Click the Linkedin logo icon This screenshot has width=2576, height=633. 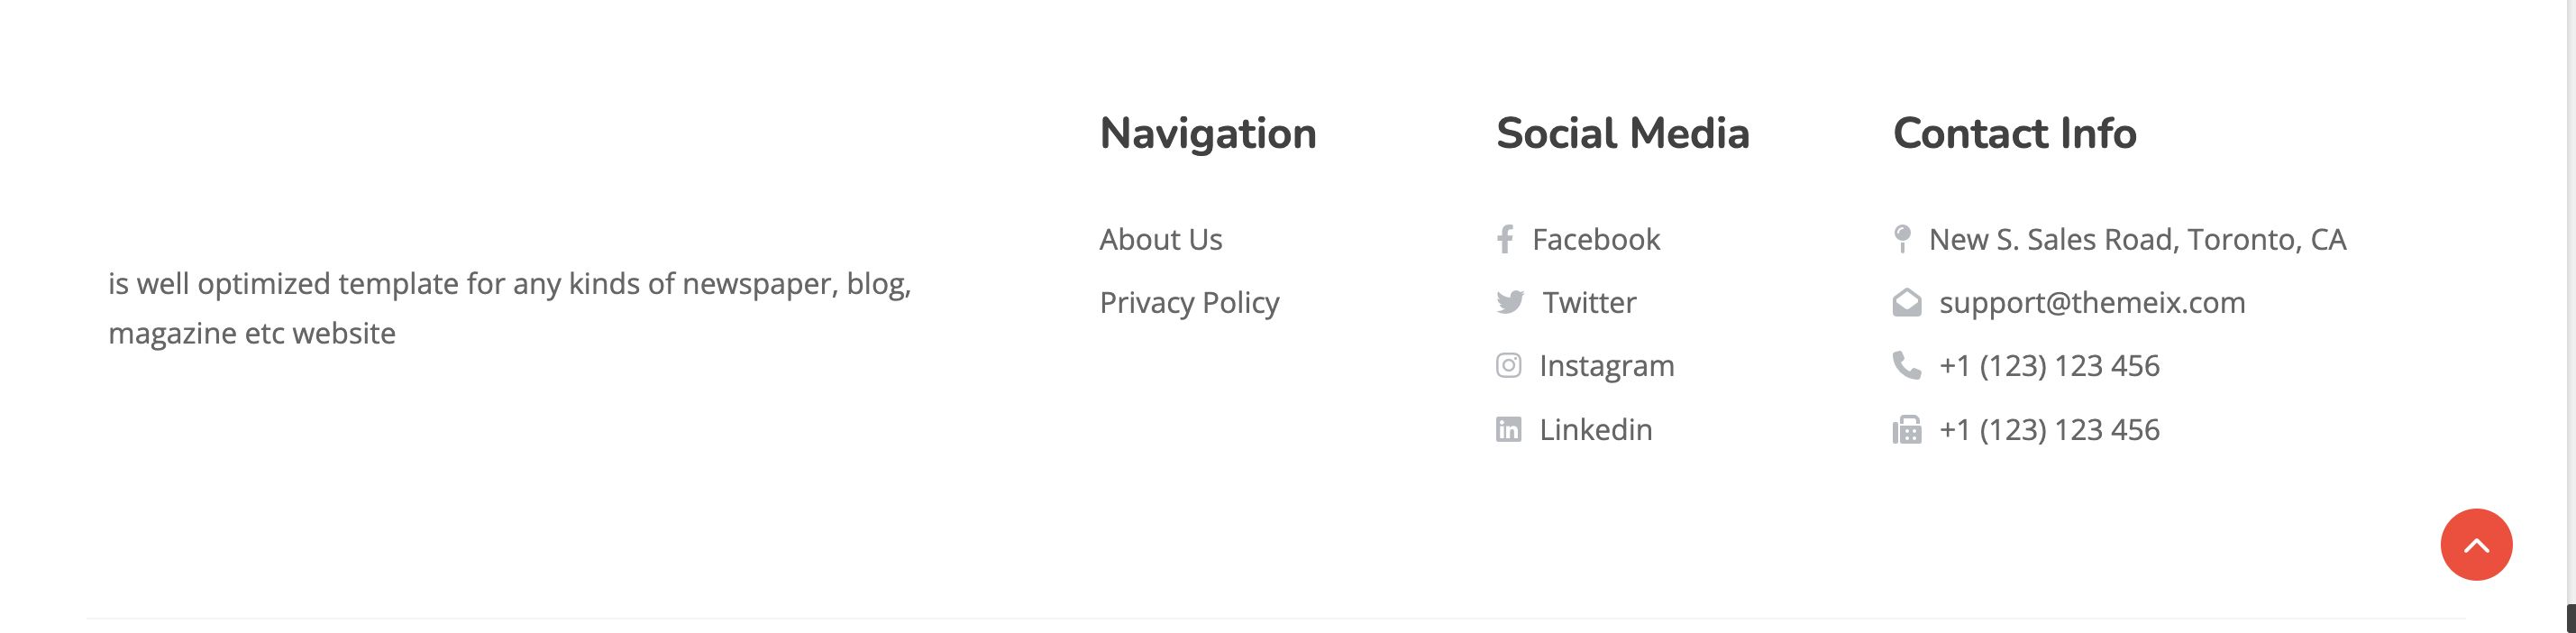(x=1508, y=429)
